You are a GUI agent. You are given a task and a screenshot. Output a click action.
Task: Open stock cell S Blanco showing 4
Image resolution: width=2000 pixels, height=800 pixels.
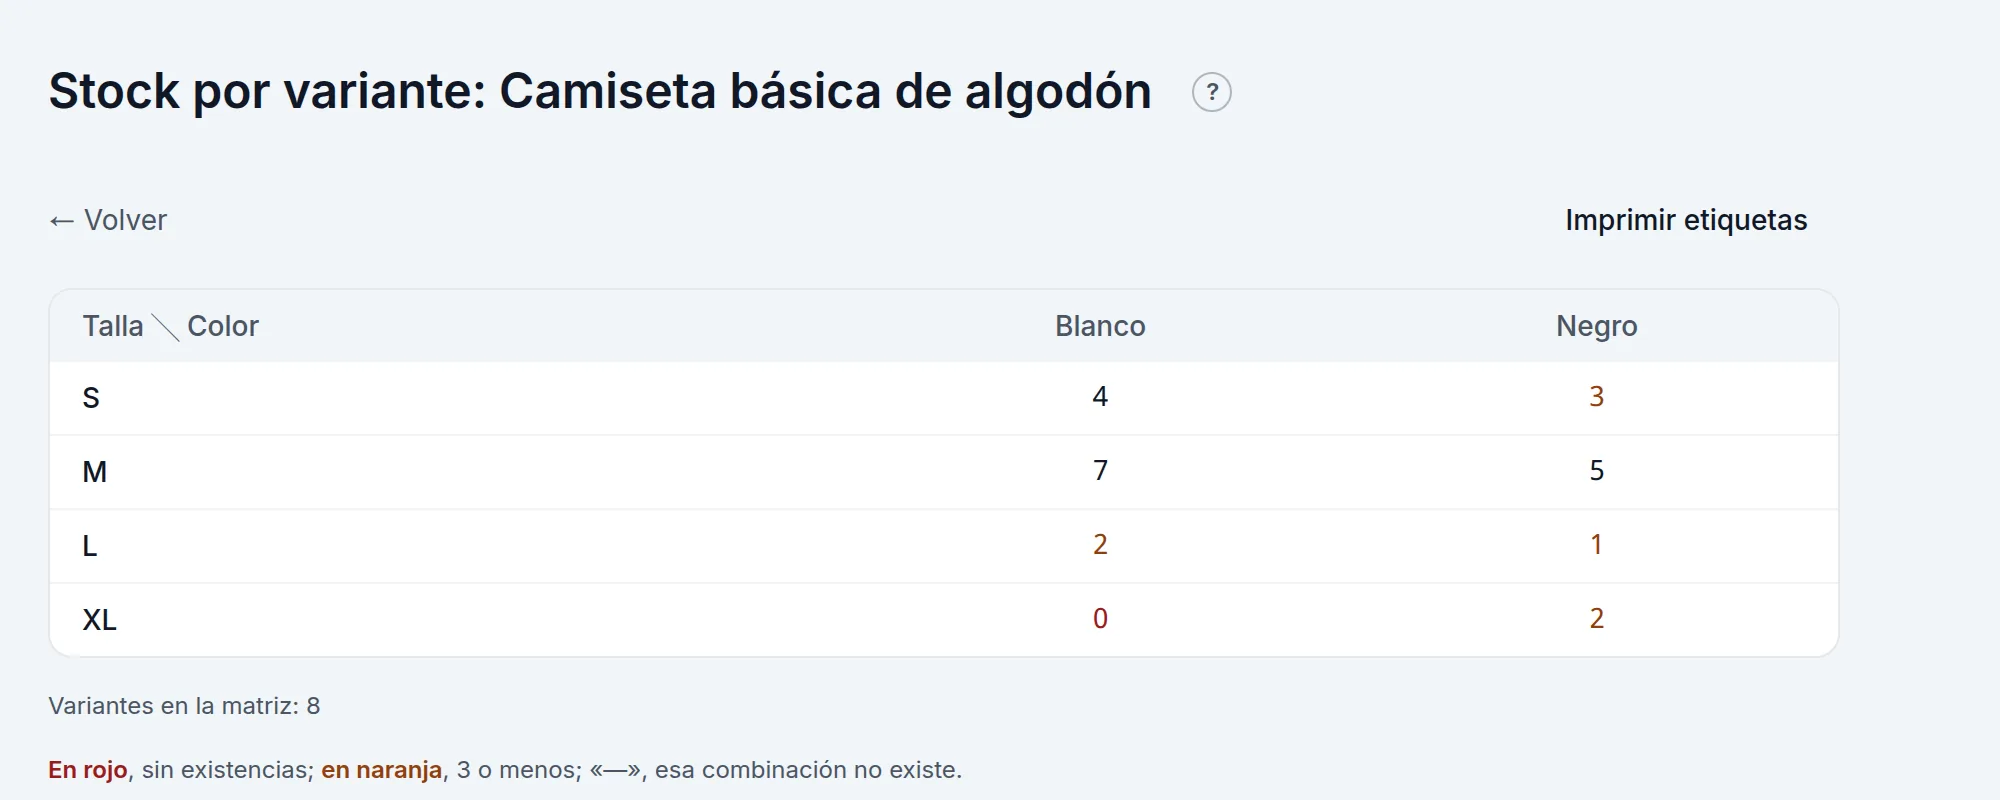click(x=1100, y=397)
